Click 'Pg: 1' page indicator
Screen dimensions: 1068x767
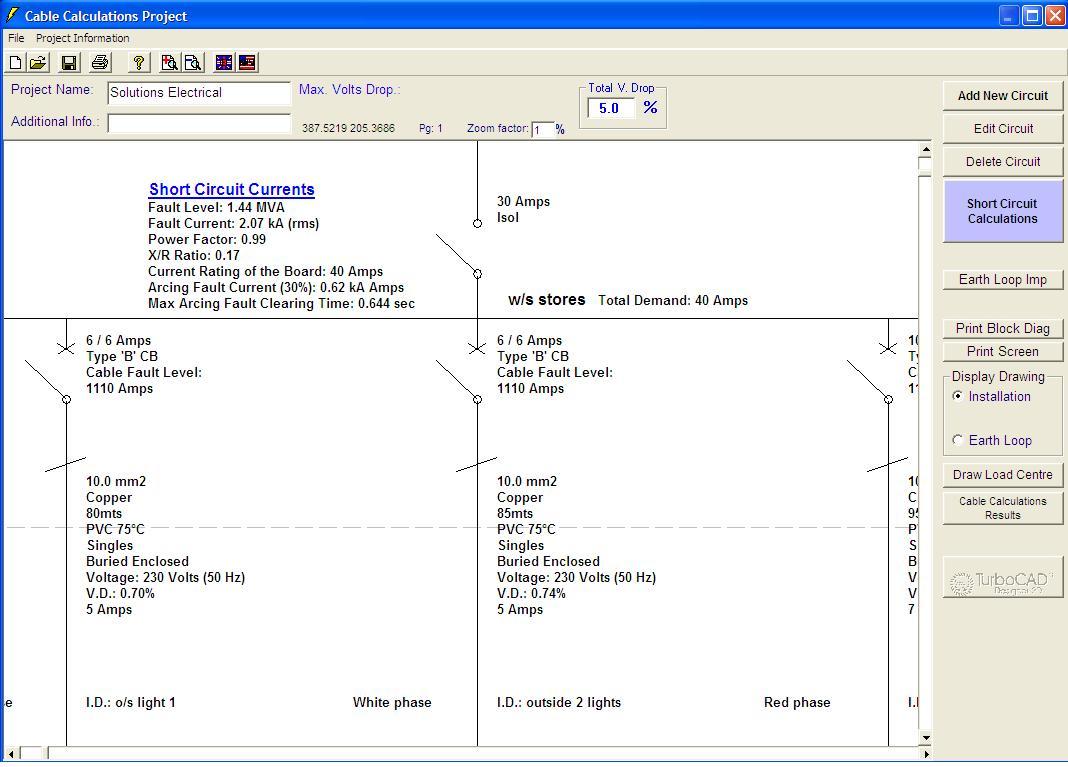pyautogui.click(x=430, y=128)
